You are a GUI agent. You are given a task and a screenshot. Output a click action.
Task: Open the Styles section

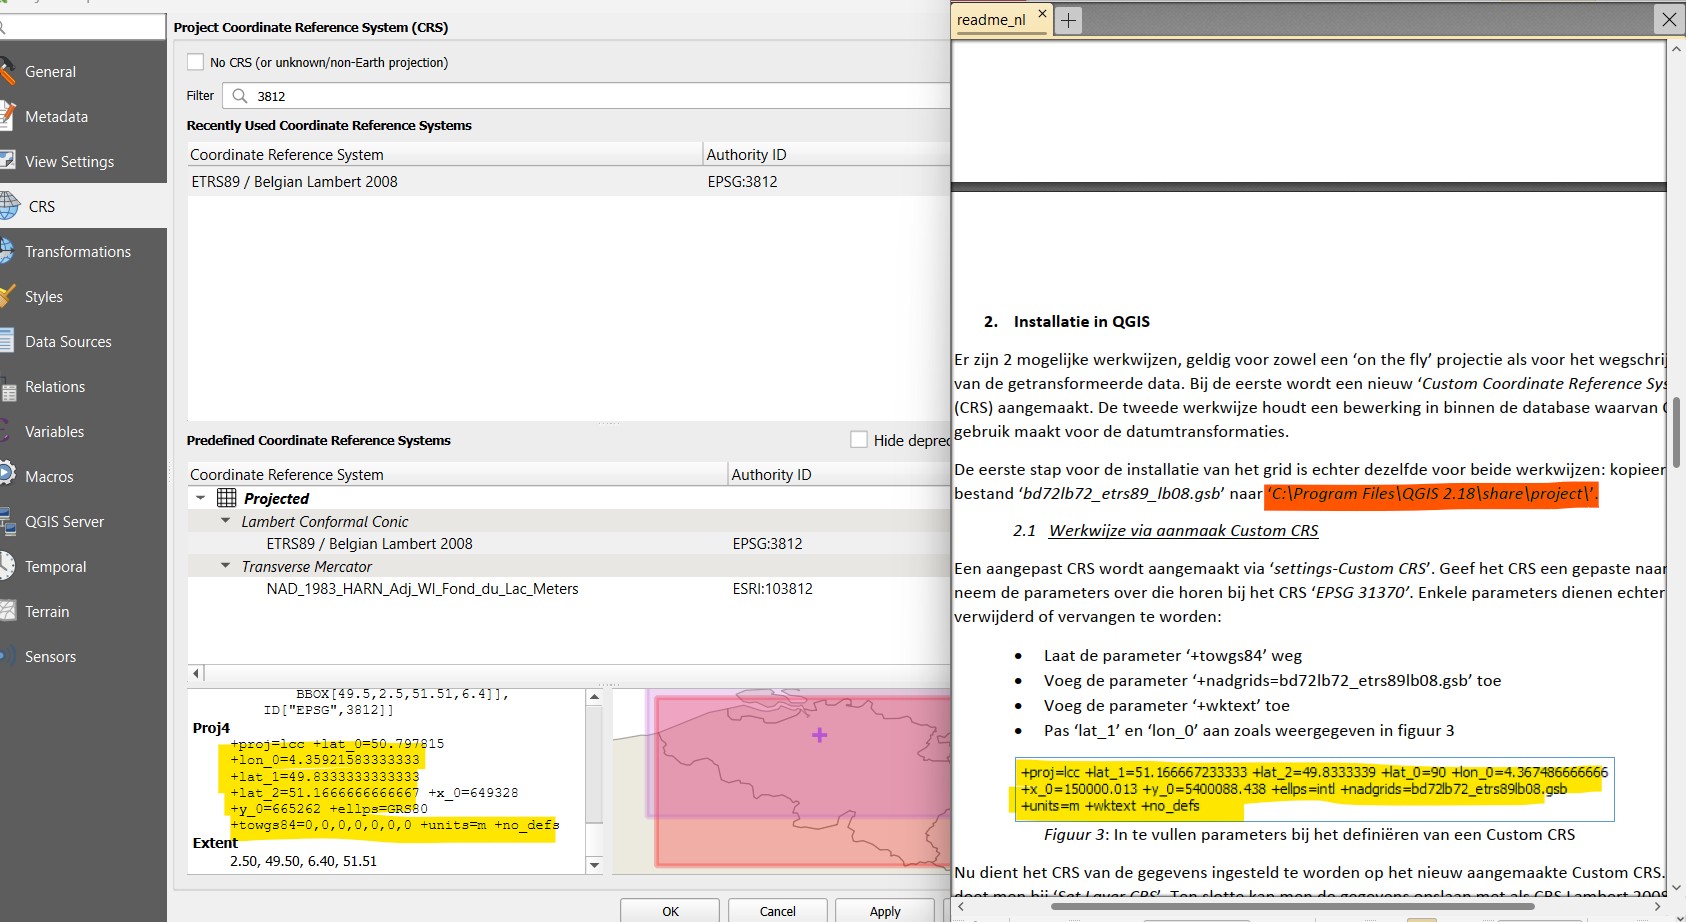click(43, 297)
